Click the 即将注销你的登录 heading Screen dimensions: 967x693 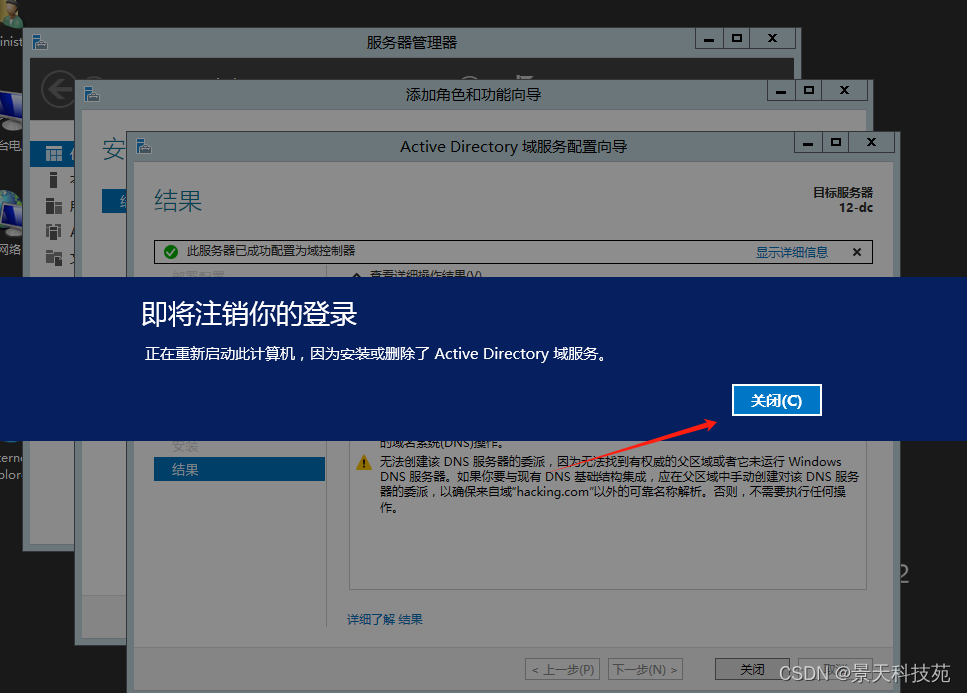pyautogui.click(x=249, y=314)
